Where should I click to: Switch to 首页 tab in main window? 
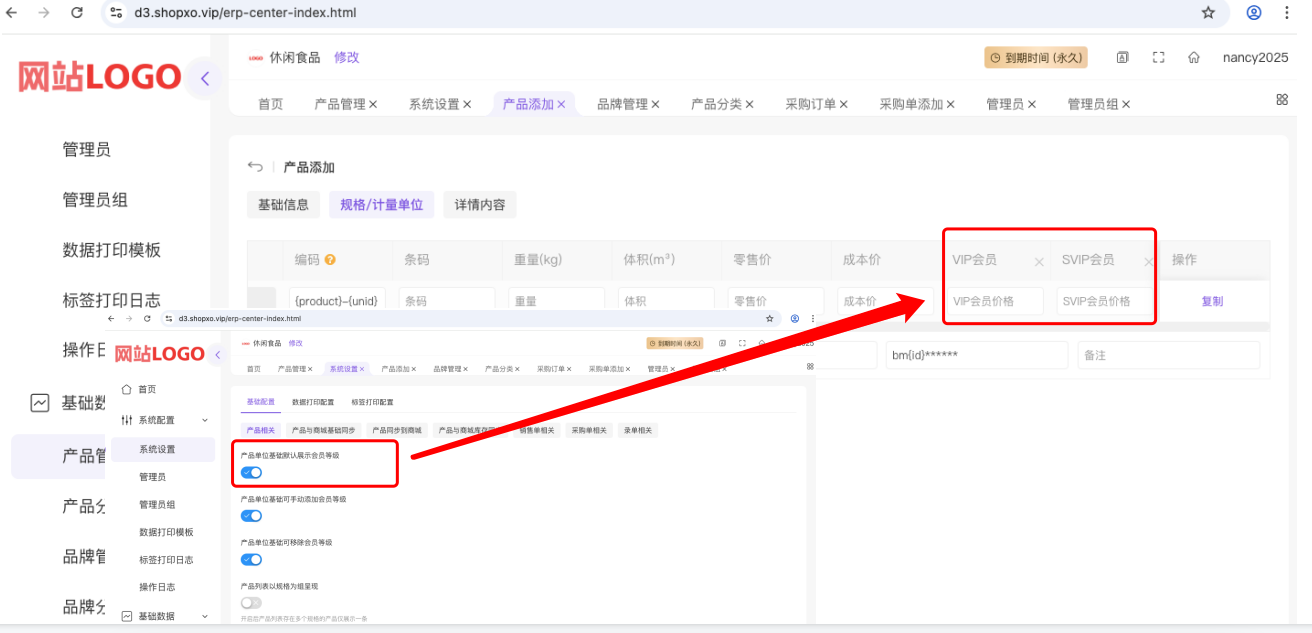[270, 104]
